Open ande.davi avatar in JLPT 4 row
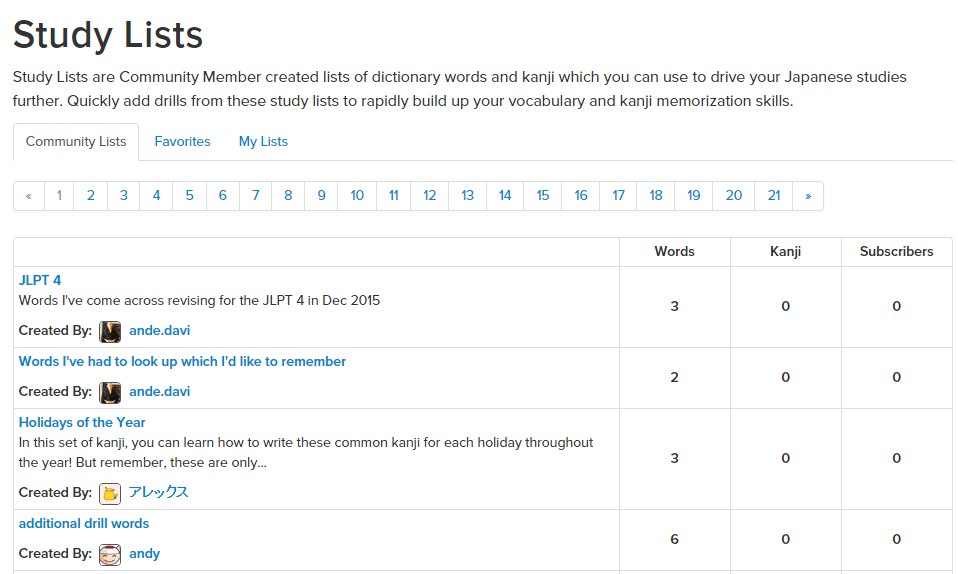This screenshot has width=958, height=574. (110, 331)
